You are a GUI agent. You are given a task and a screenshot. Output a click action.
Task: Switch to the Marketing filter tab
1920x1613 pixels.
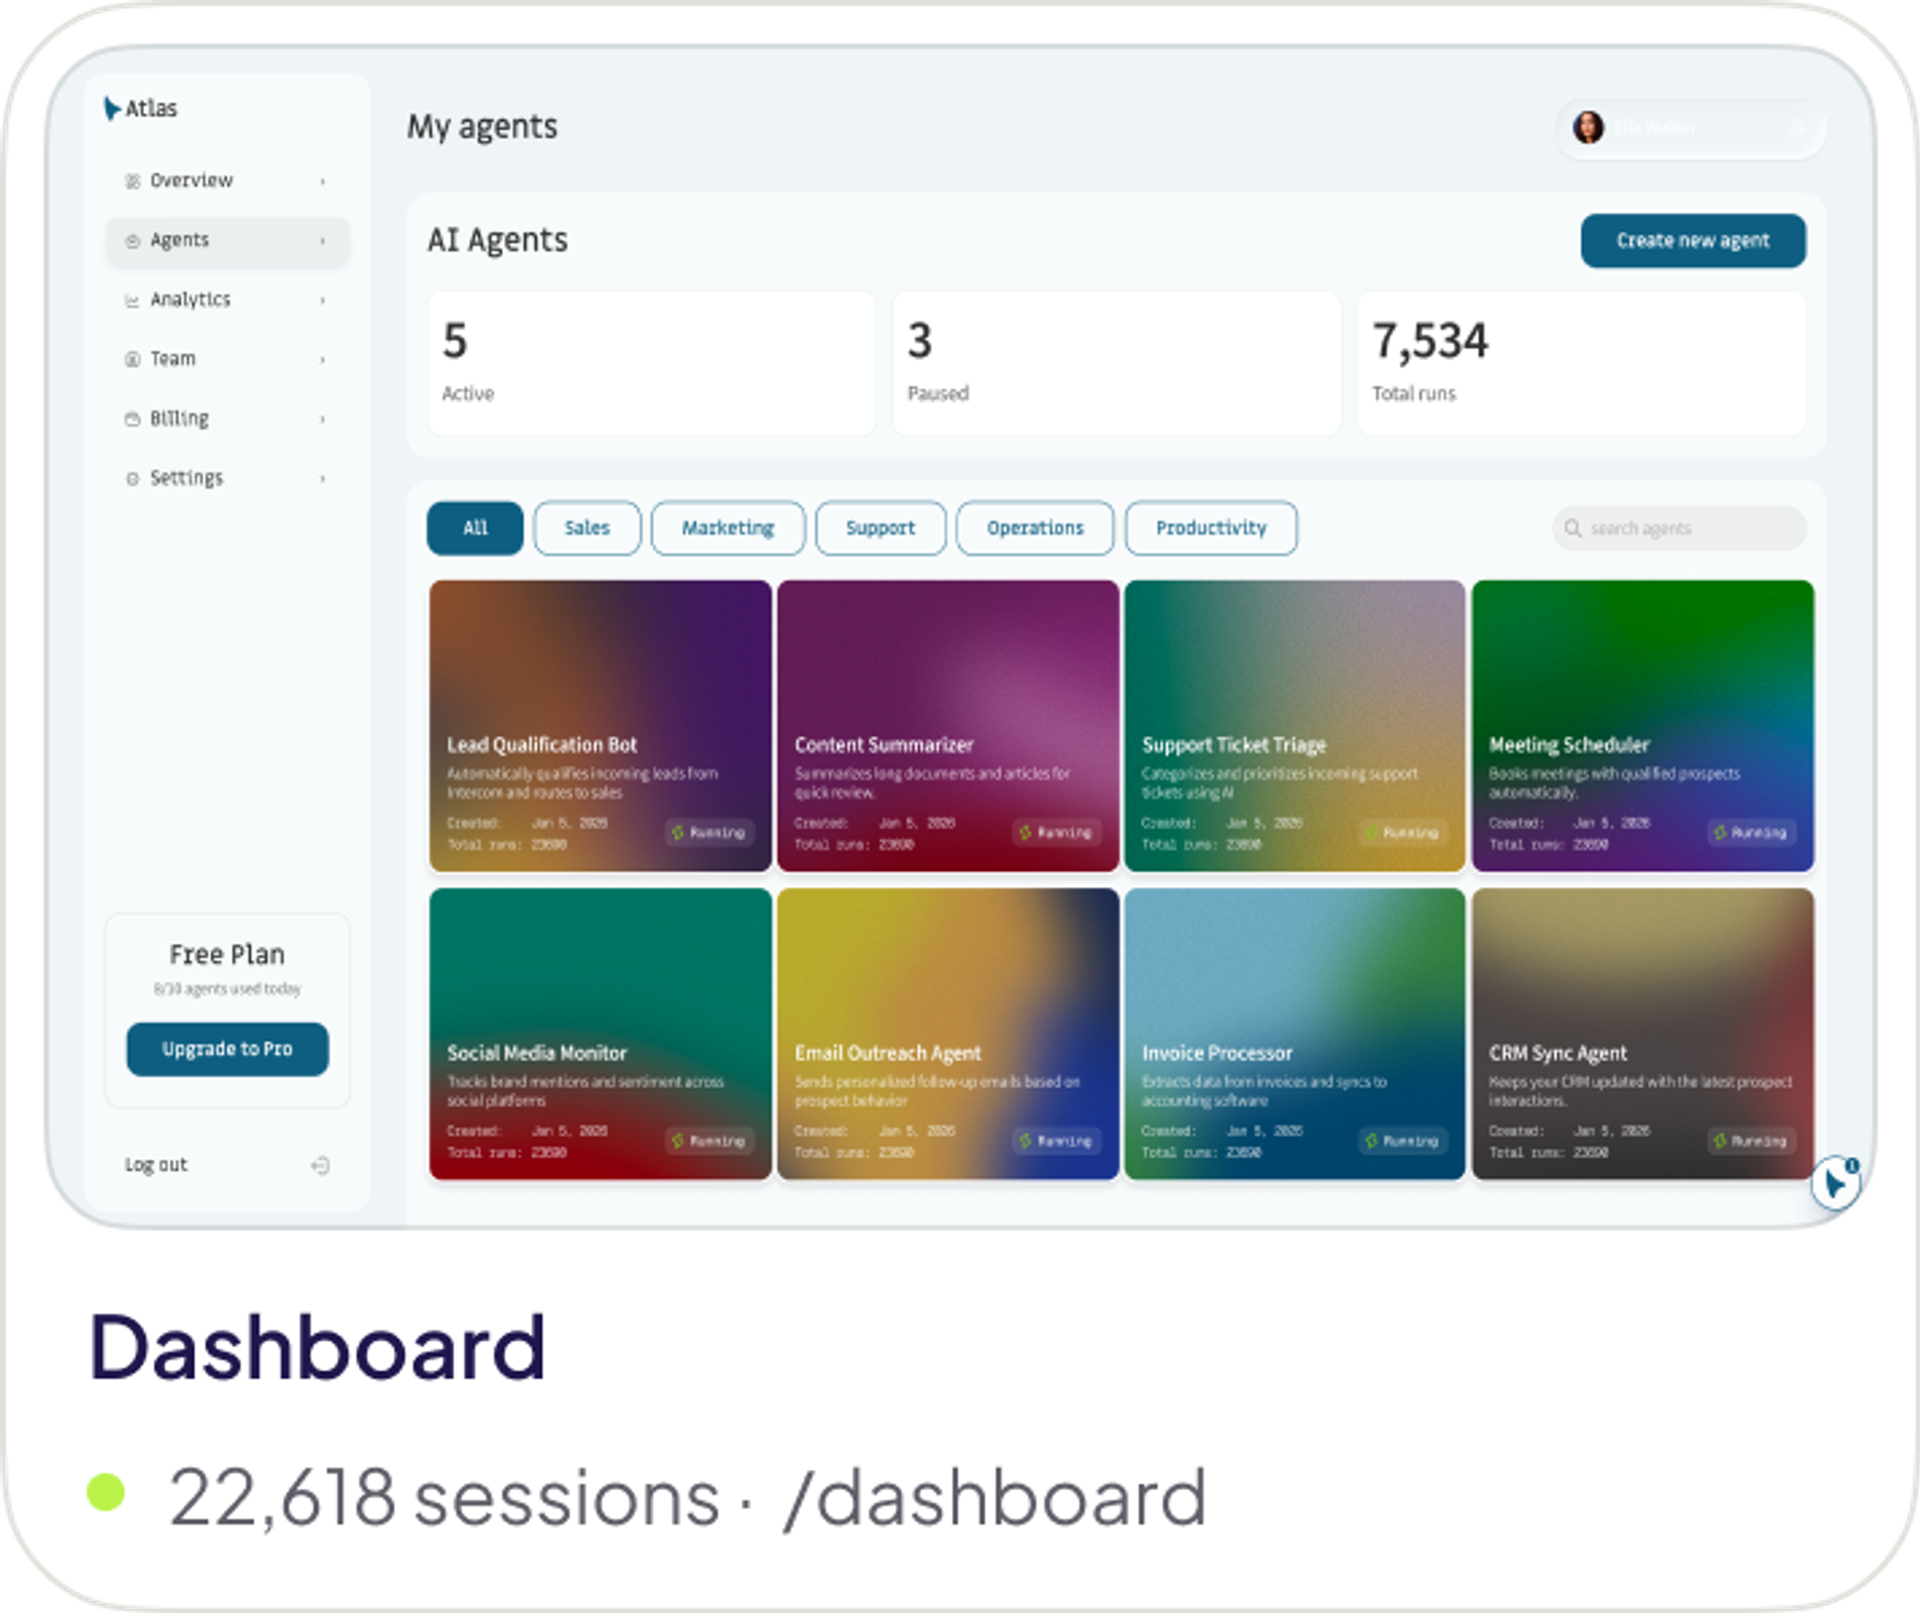point(728,528)
